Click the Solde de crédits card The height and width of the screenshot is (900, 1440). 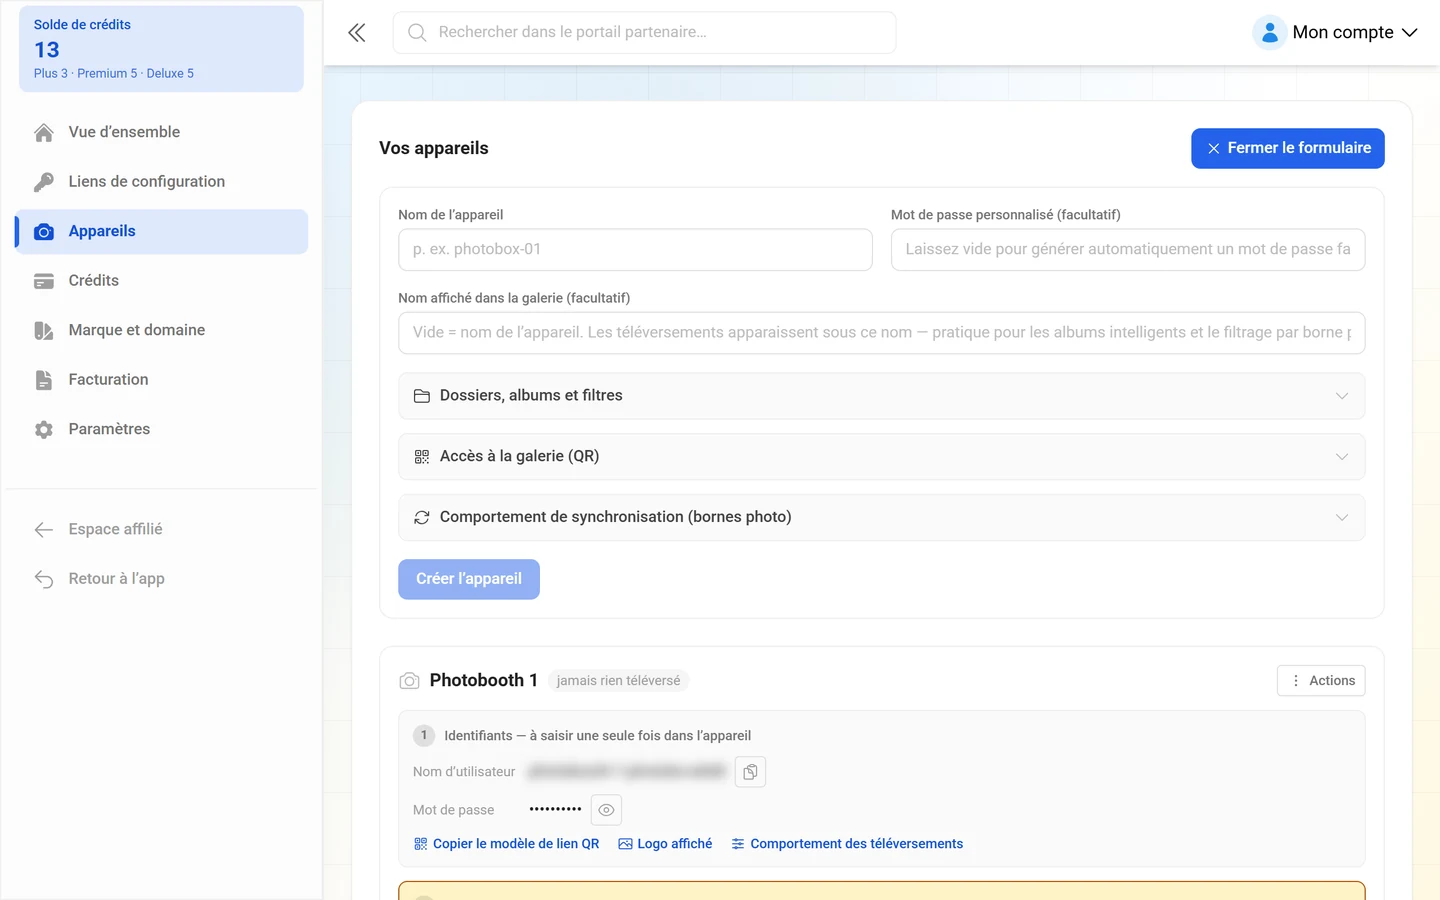[x=161, y=49]
